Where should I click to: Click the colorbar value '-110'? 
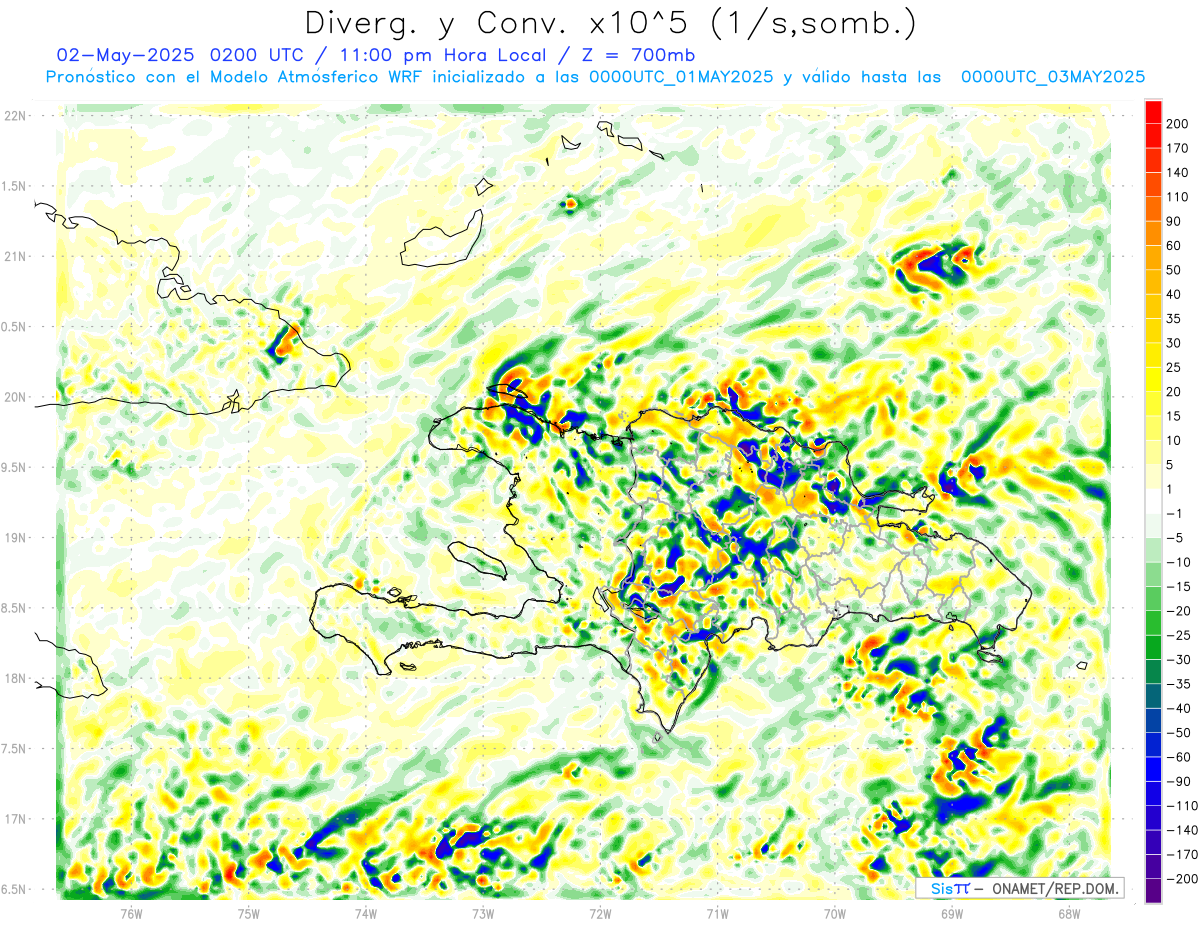click(1180, 806)
